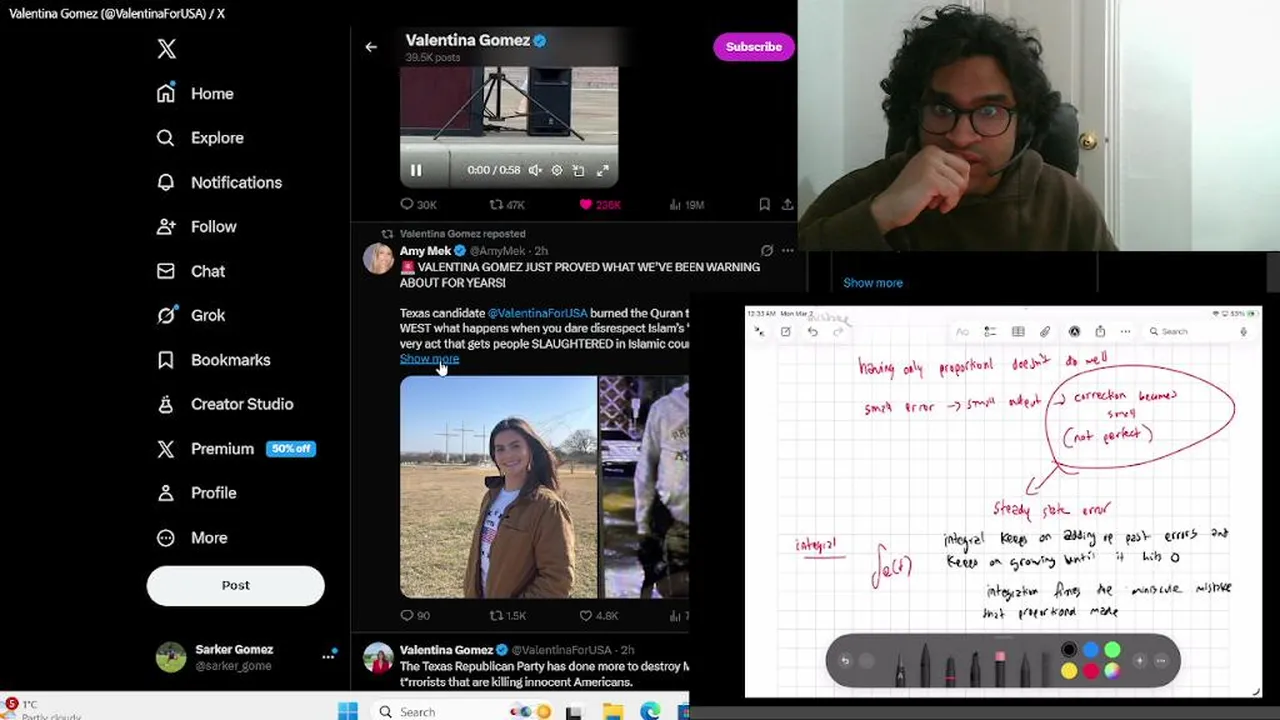This screenshot has height=720, width=1280.
Task: Share the video post
Action: pos(787,204)
